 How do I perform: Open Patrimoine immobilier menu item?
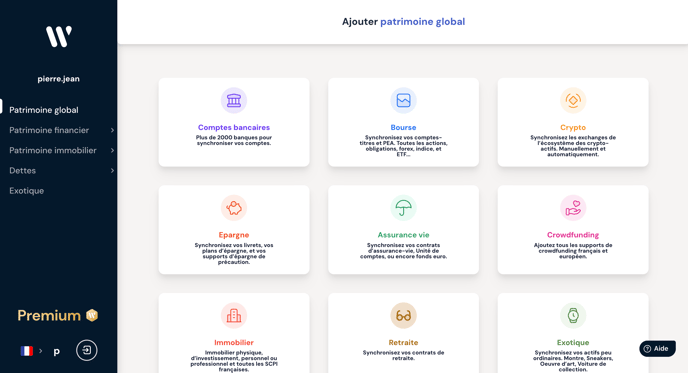53,151
